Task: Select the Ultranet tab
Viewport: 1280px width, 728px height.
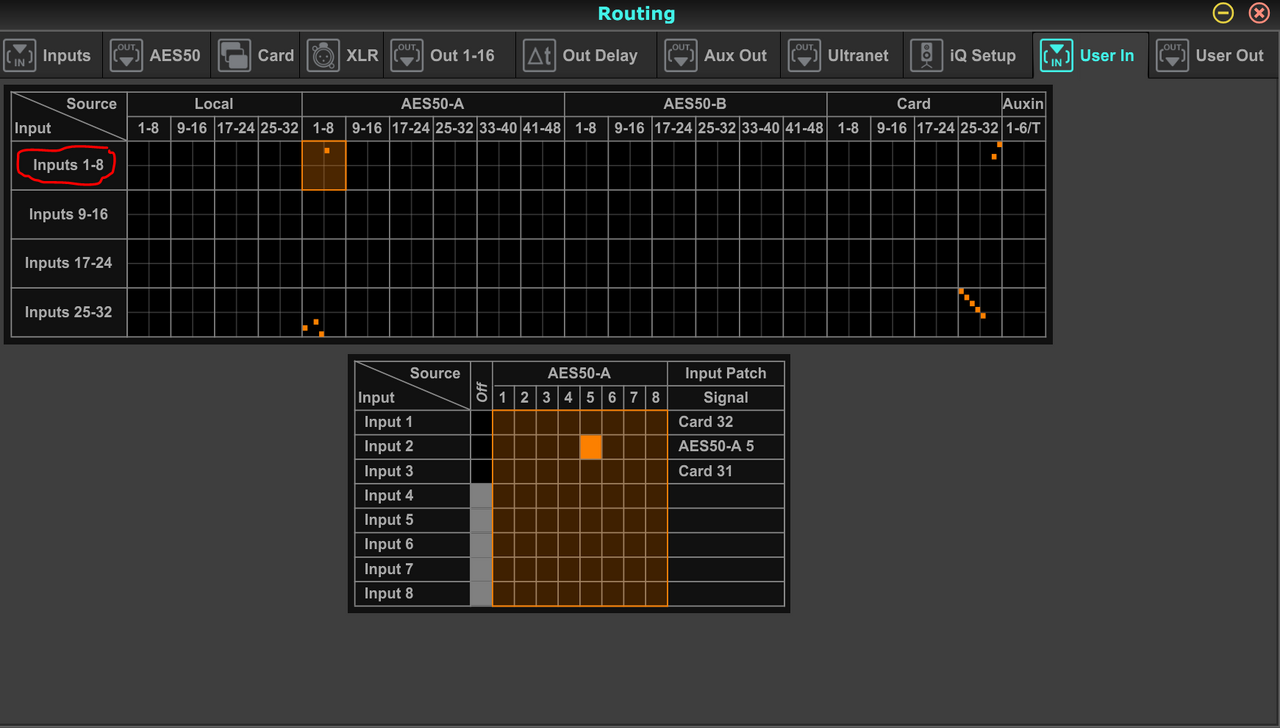Action: click(840, 55)
